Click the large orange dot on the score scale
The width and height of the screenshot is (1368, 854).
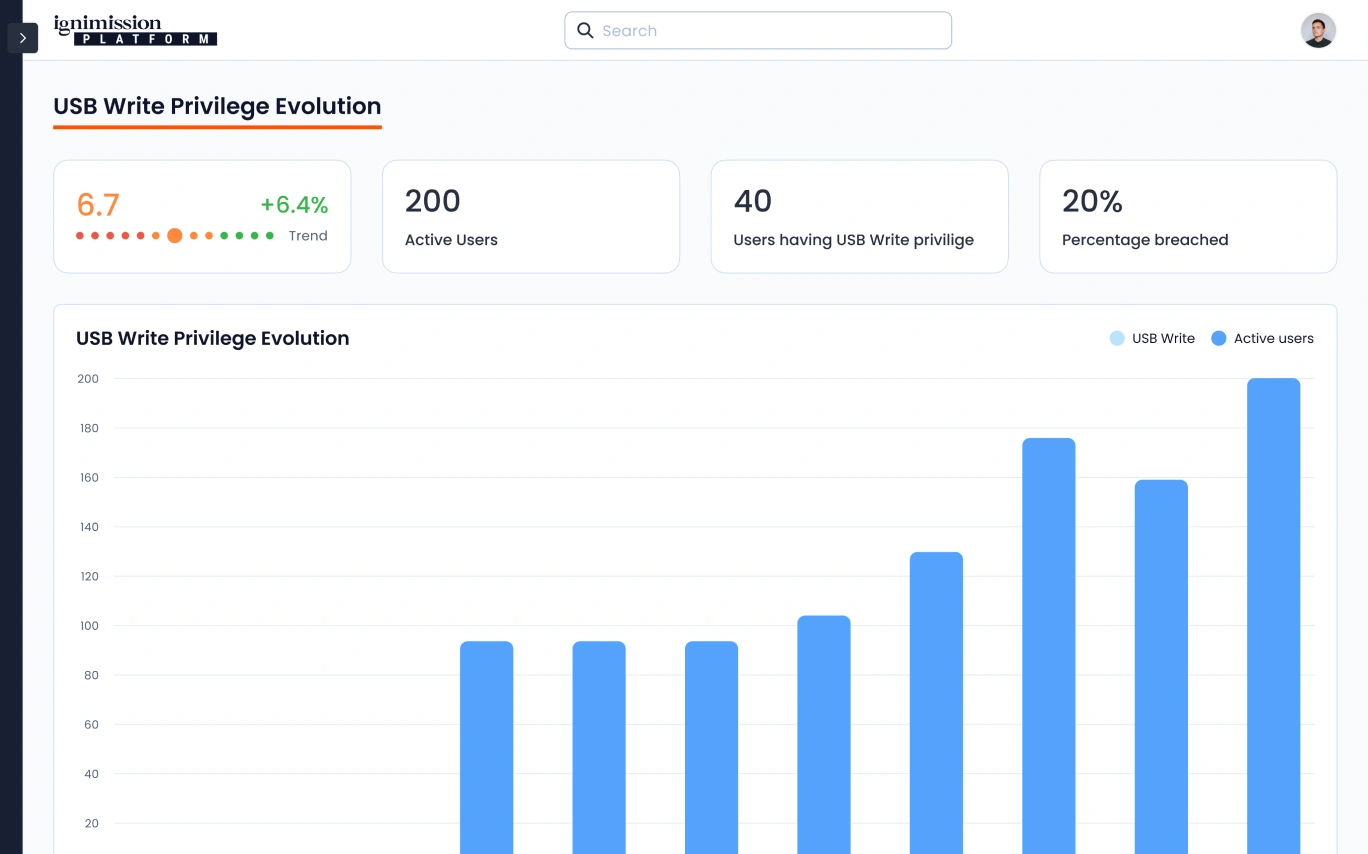tap(175, 236)
